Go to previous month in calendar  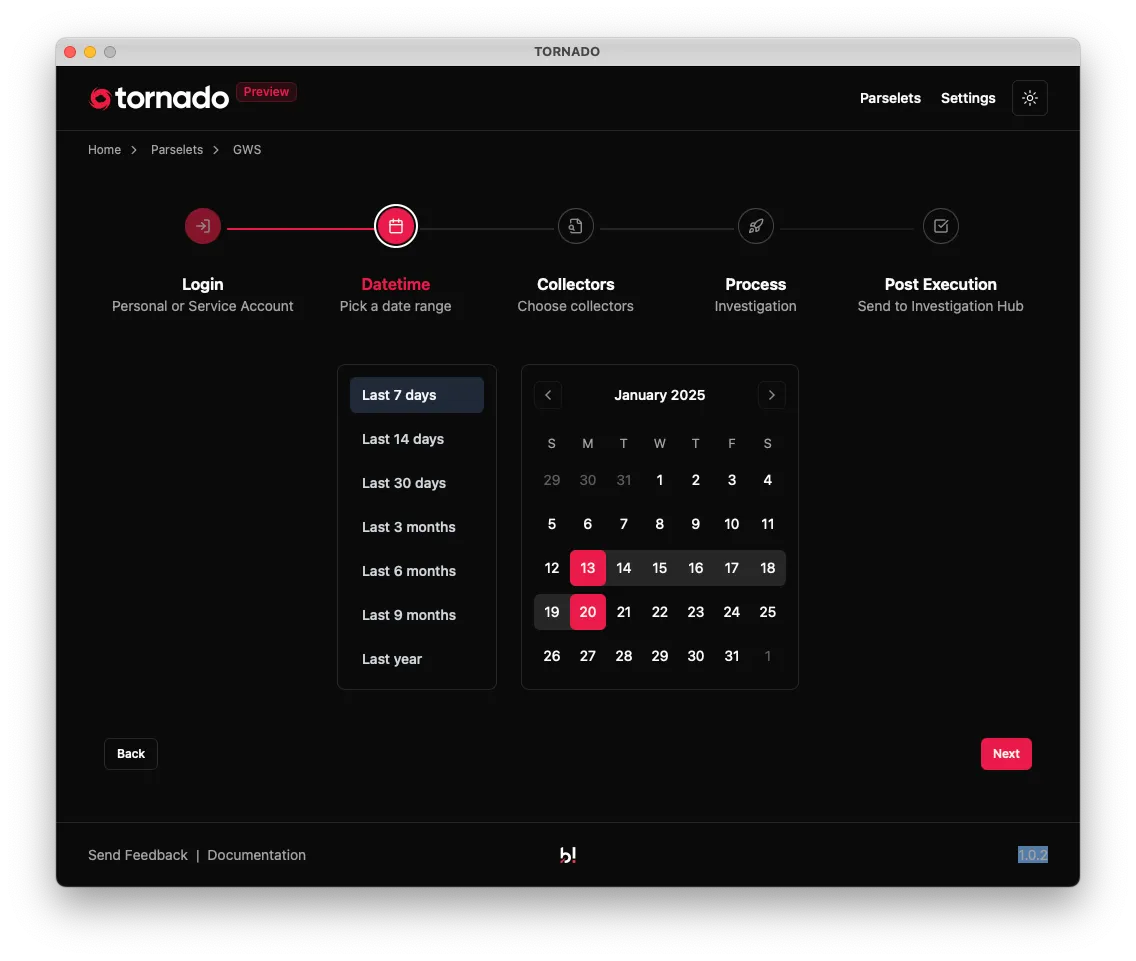click(x=548, y=395)
